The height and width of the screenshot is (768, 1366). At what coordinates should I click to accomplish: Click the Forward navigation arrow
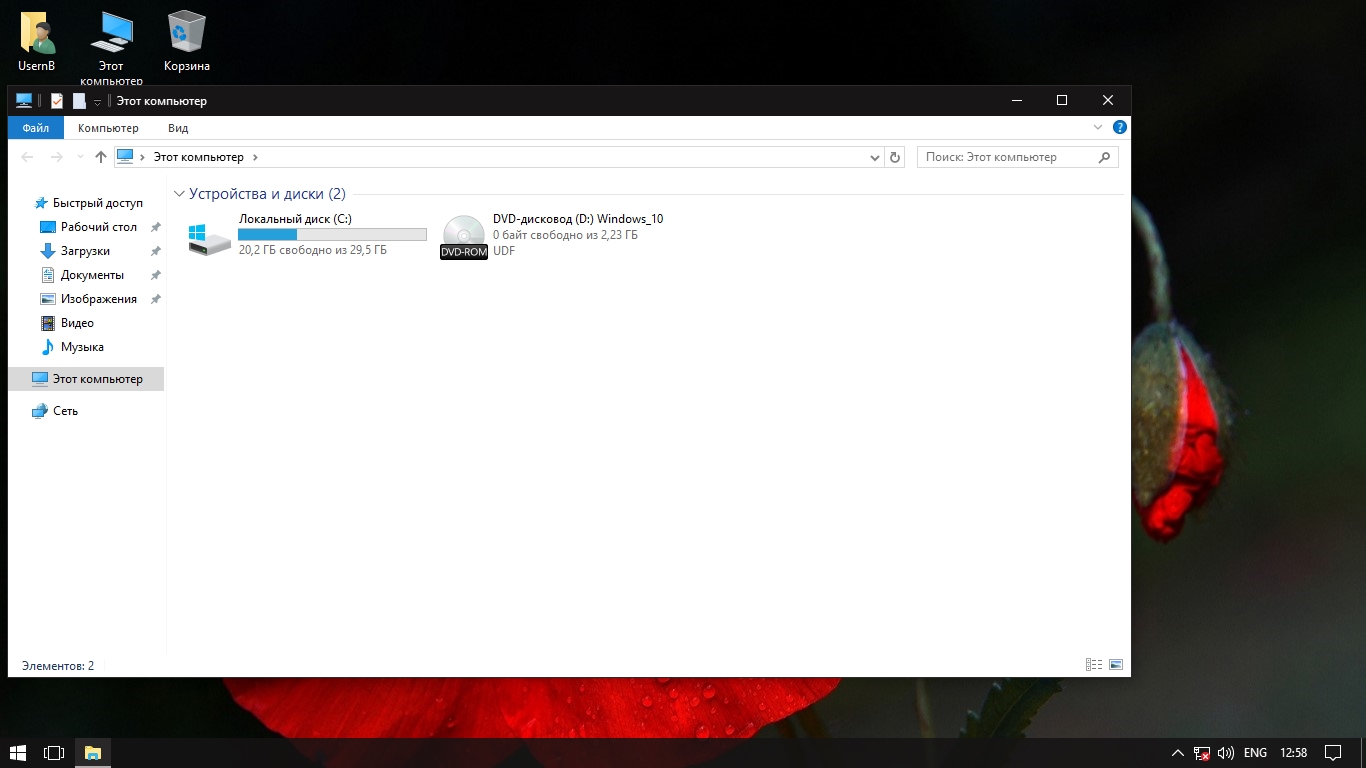click(57, 157)
